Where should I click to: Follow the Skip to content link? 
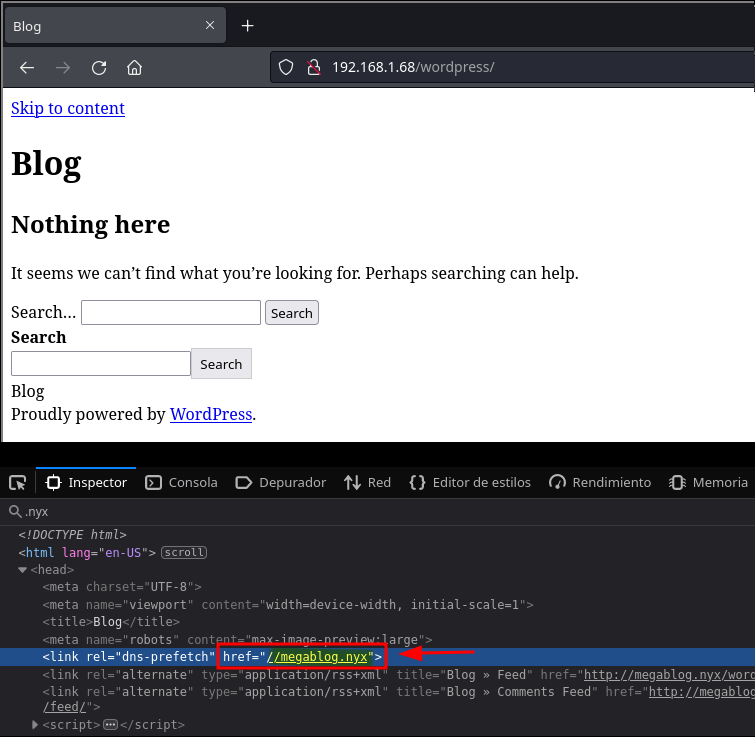point(68,108)
